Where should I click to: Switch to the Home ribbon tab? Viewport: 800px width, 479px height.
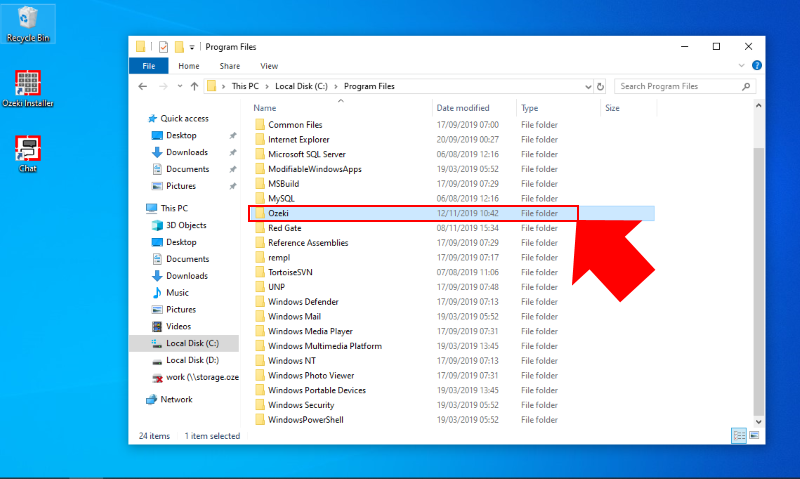pos(189,66)
